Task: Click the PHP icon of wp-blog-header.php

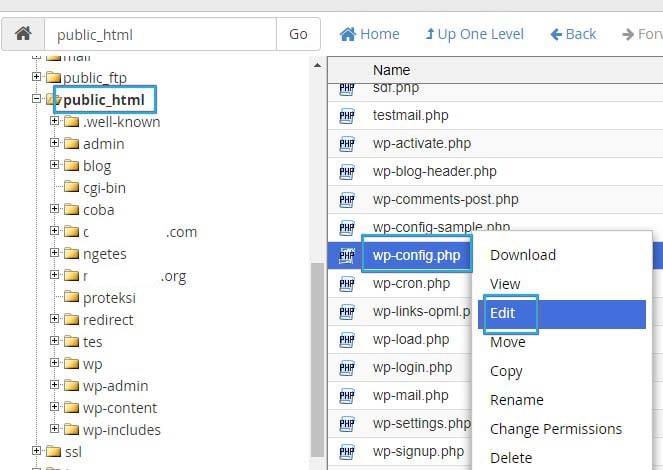Action: click(347, 172)
